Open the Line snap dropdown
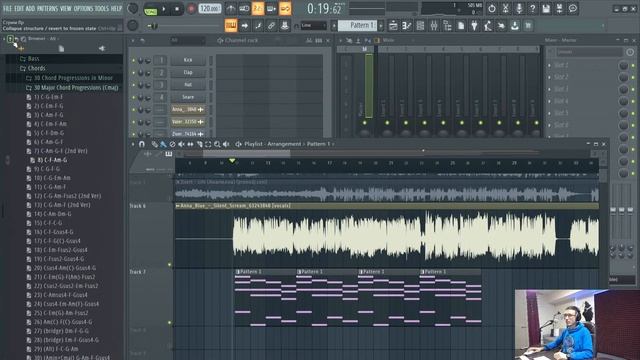Screen dimensions: 640x360 tap(313, 26)
